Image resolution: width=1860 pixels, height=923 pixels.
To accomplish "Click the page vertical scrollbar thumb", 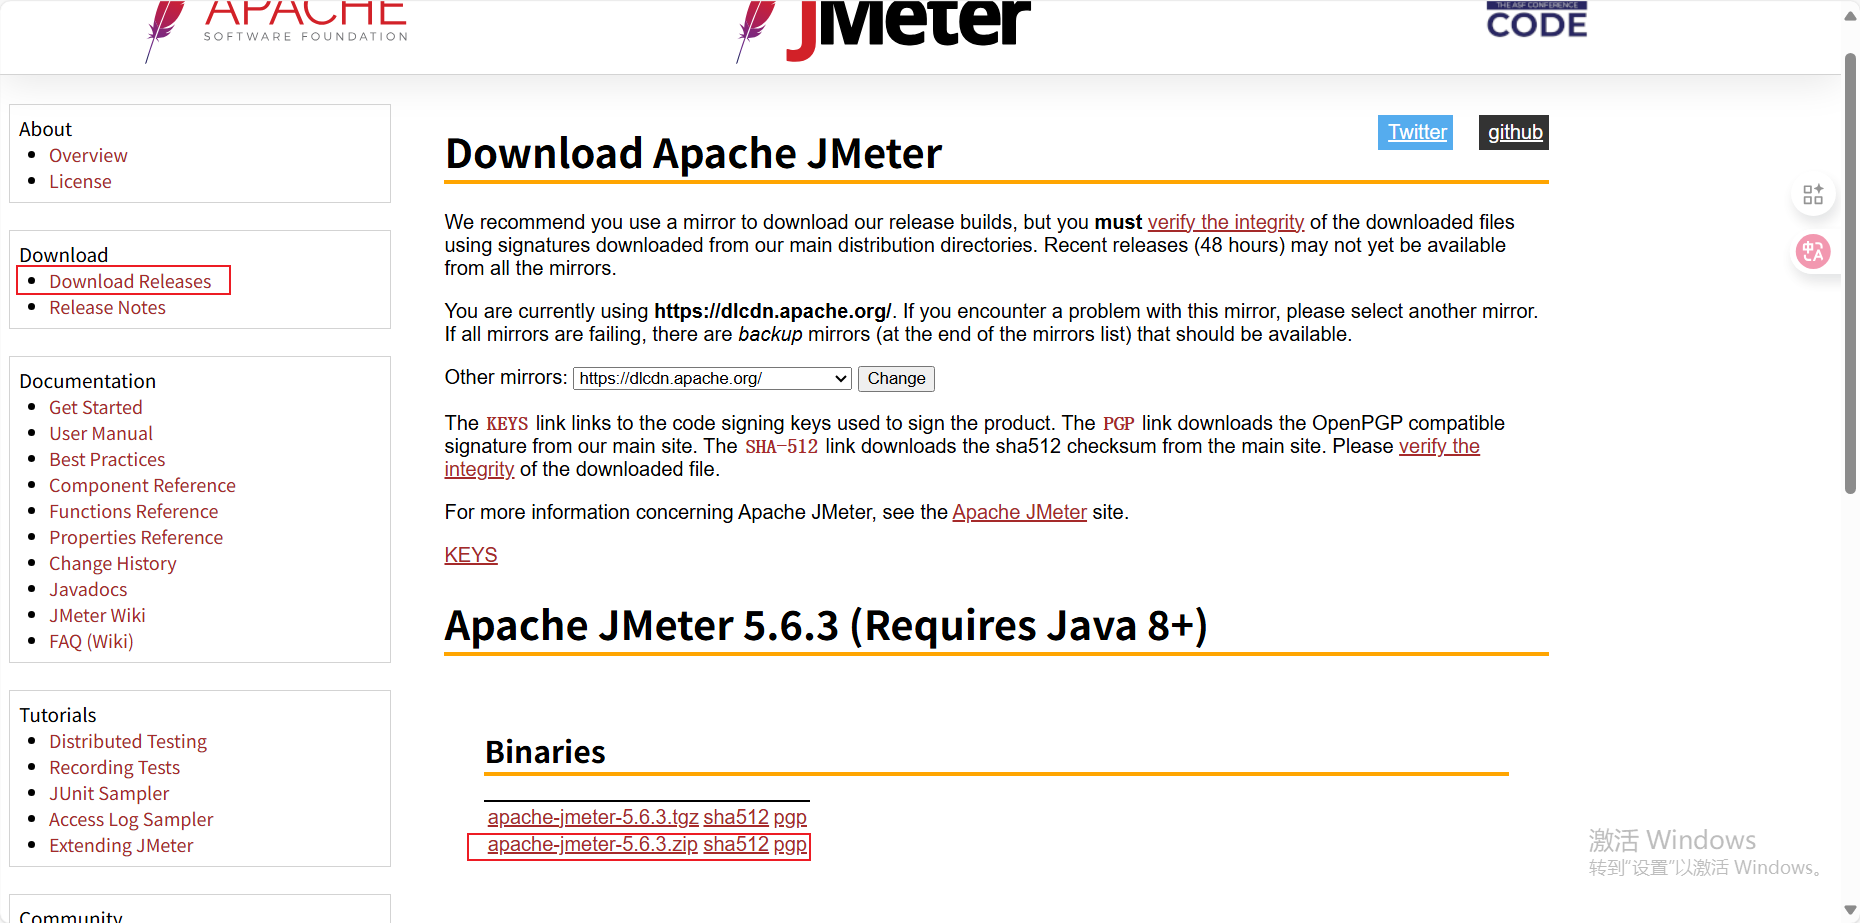I will pos(1850,272).
